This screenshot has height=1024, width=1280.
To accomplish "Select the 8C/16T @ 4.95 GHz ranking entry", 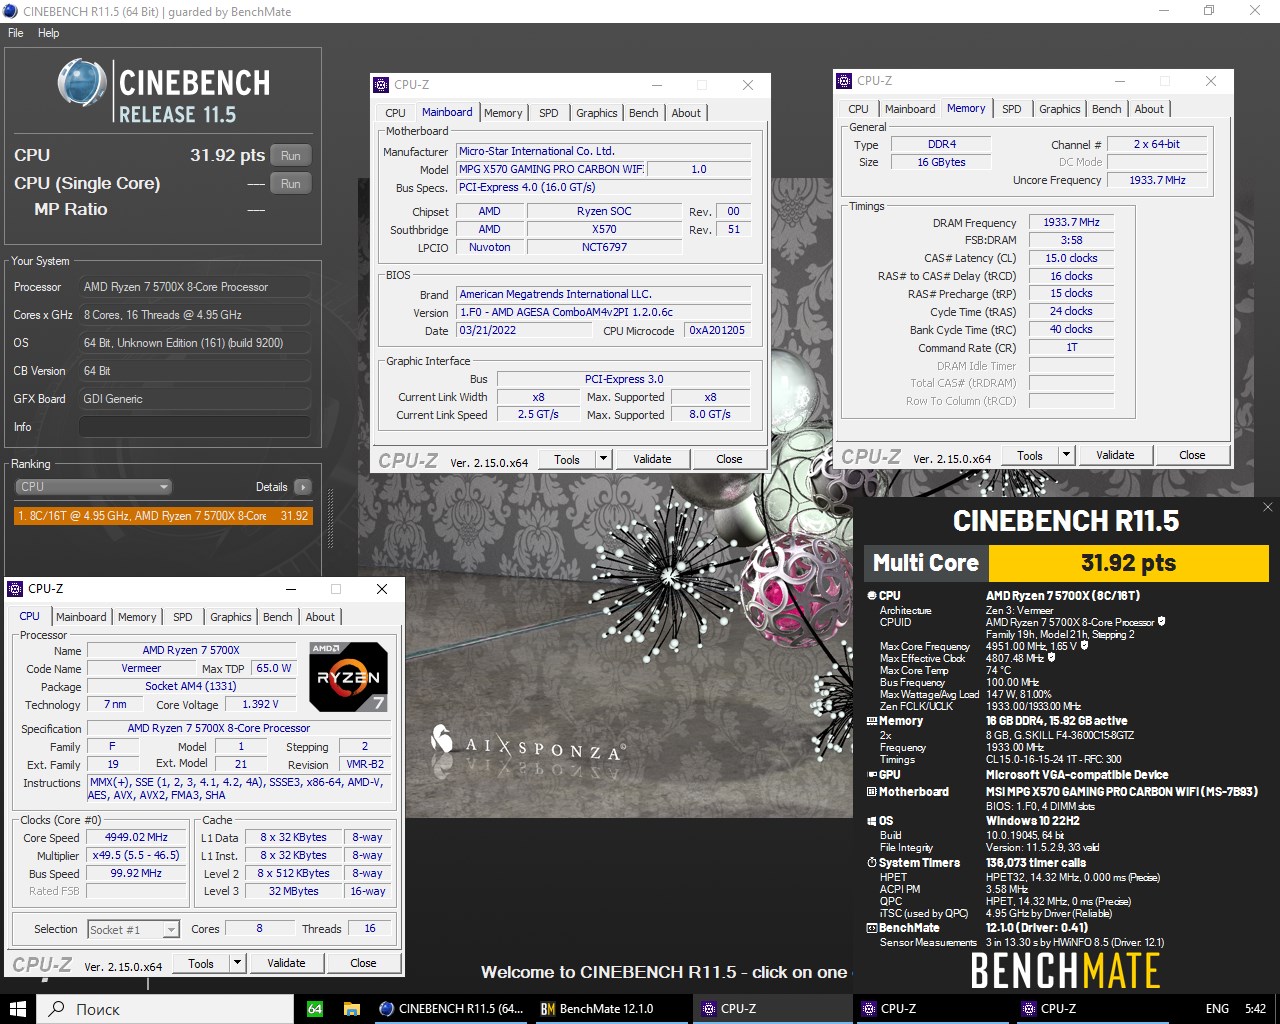I will point(163,516).
